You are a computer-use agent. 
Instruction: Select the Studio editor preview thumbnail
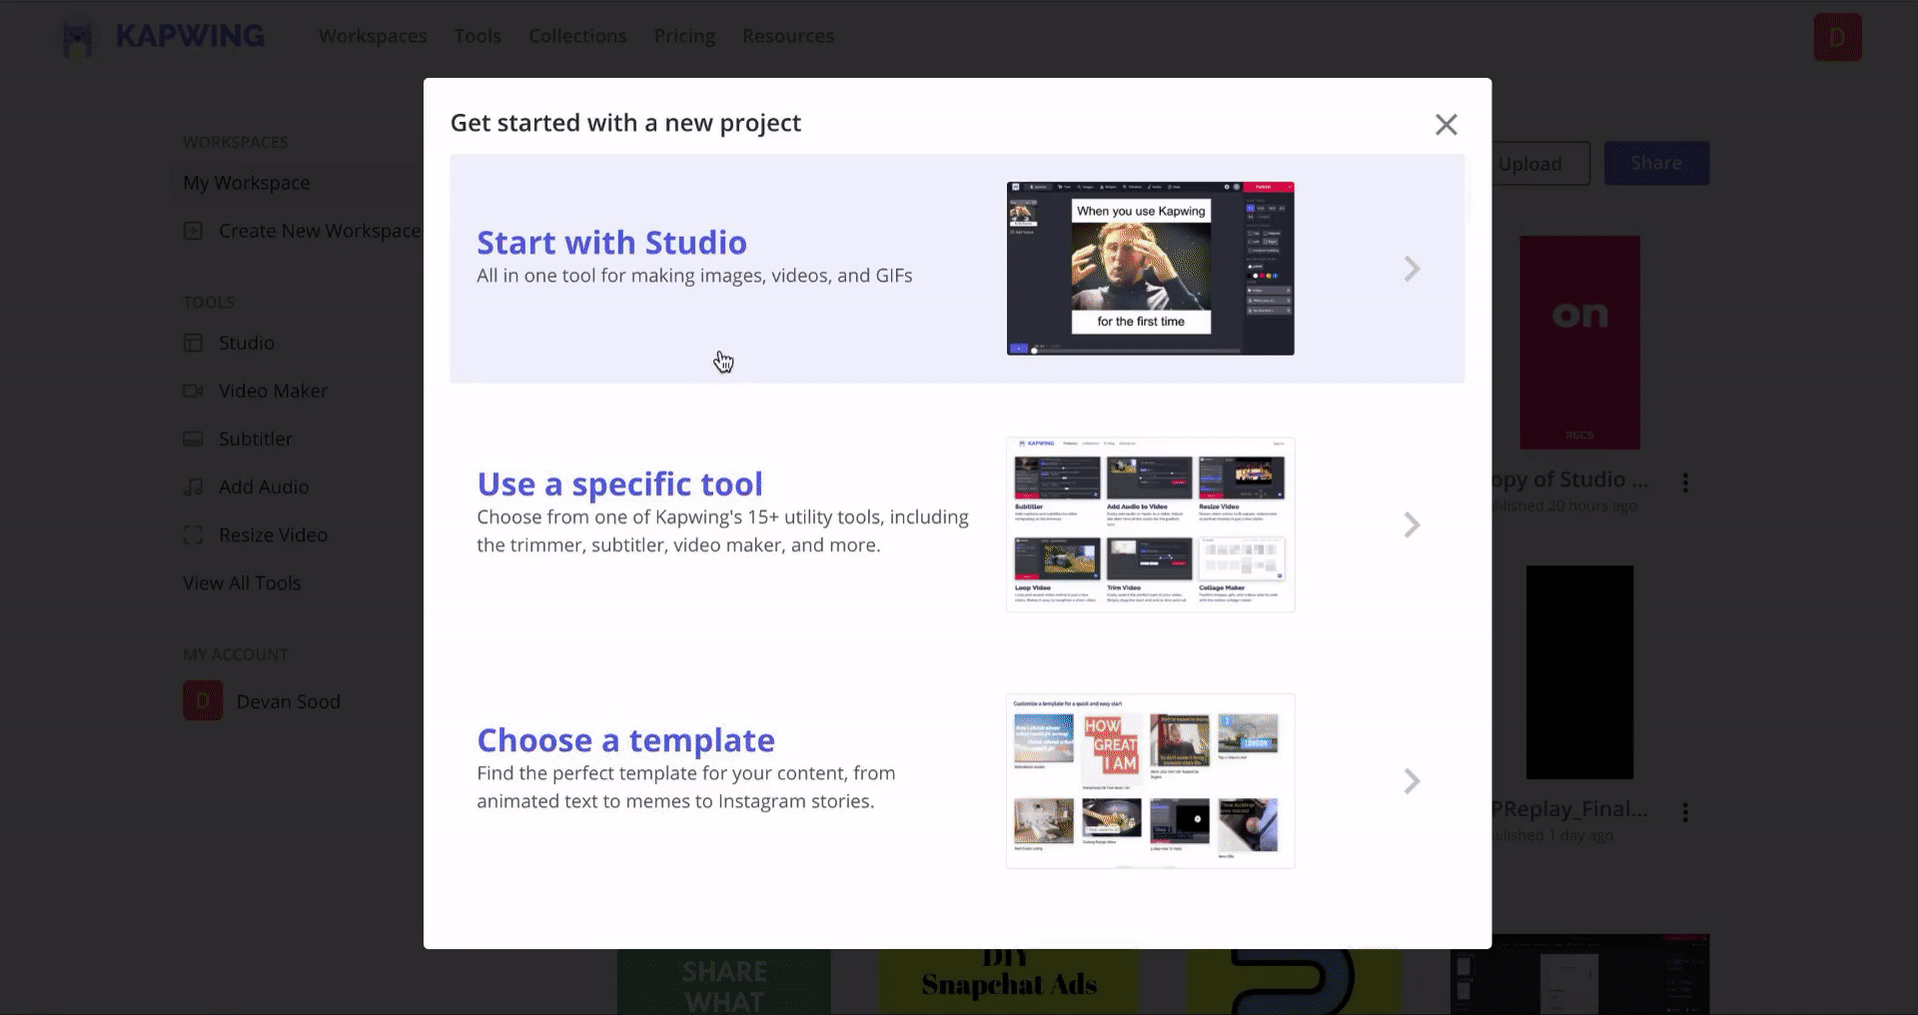(x=1150, y=268)
